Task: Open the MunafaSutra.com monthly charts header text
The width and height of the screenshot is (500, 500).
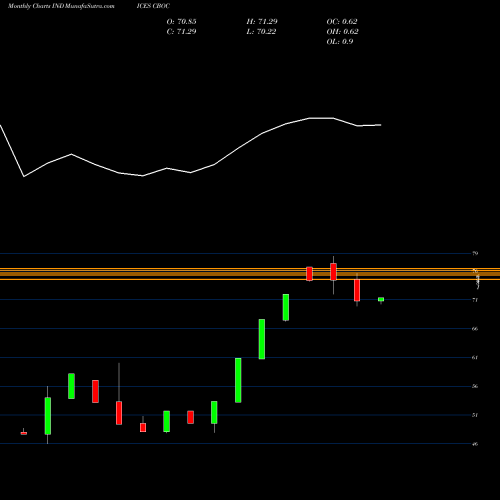Action: click(x=61, y=6)
